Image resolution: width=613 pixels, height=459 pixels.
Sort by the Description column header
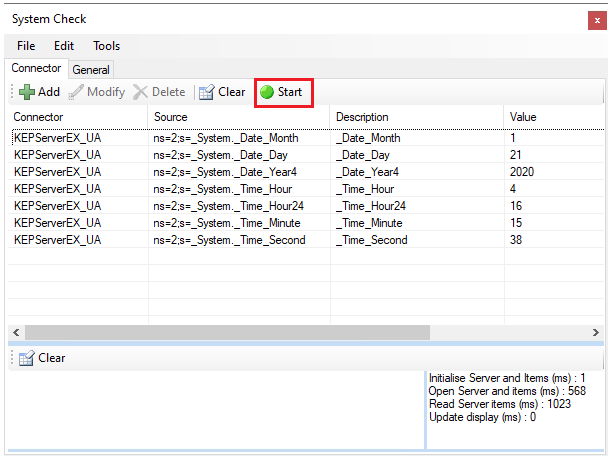tap(417, 117)
